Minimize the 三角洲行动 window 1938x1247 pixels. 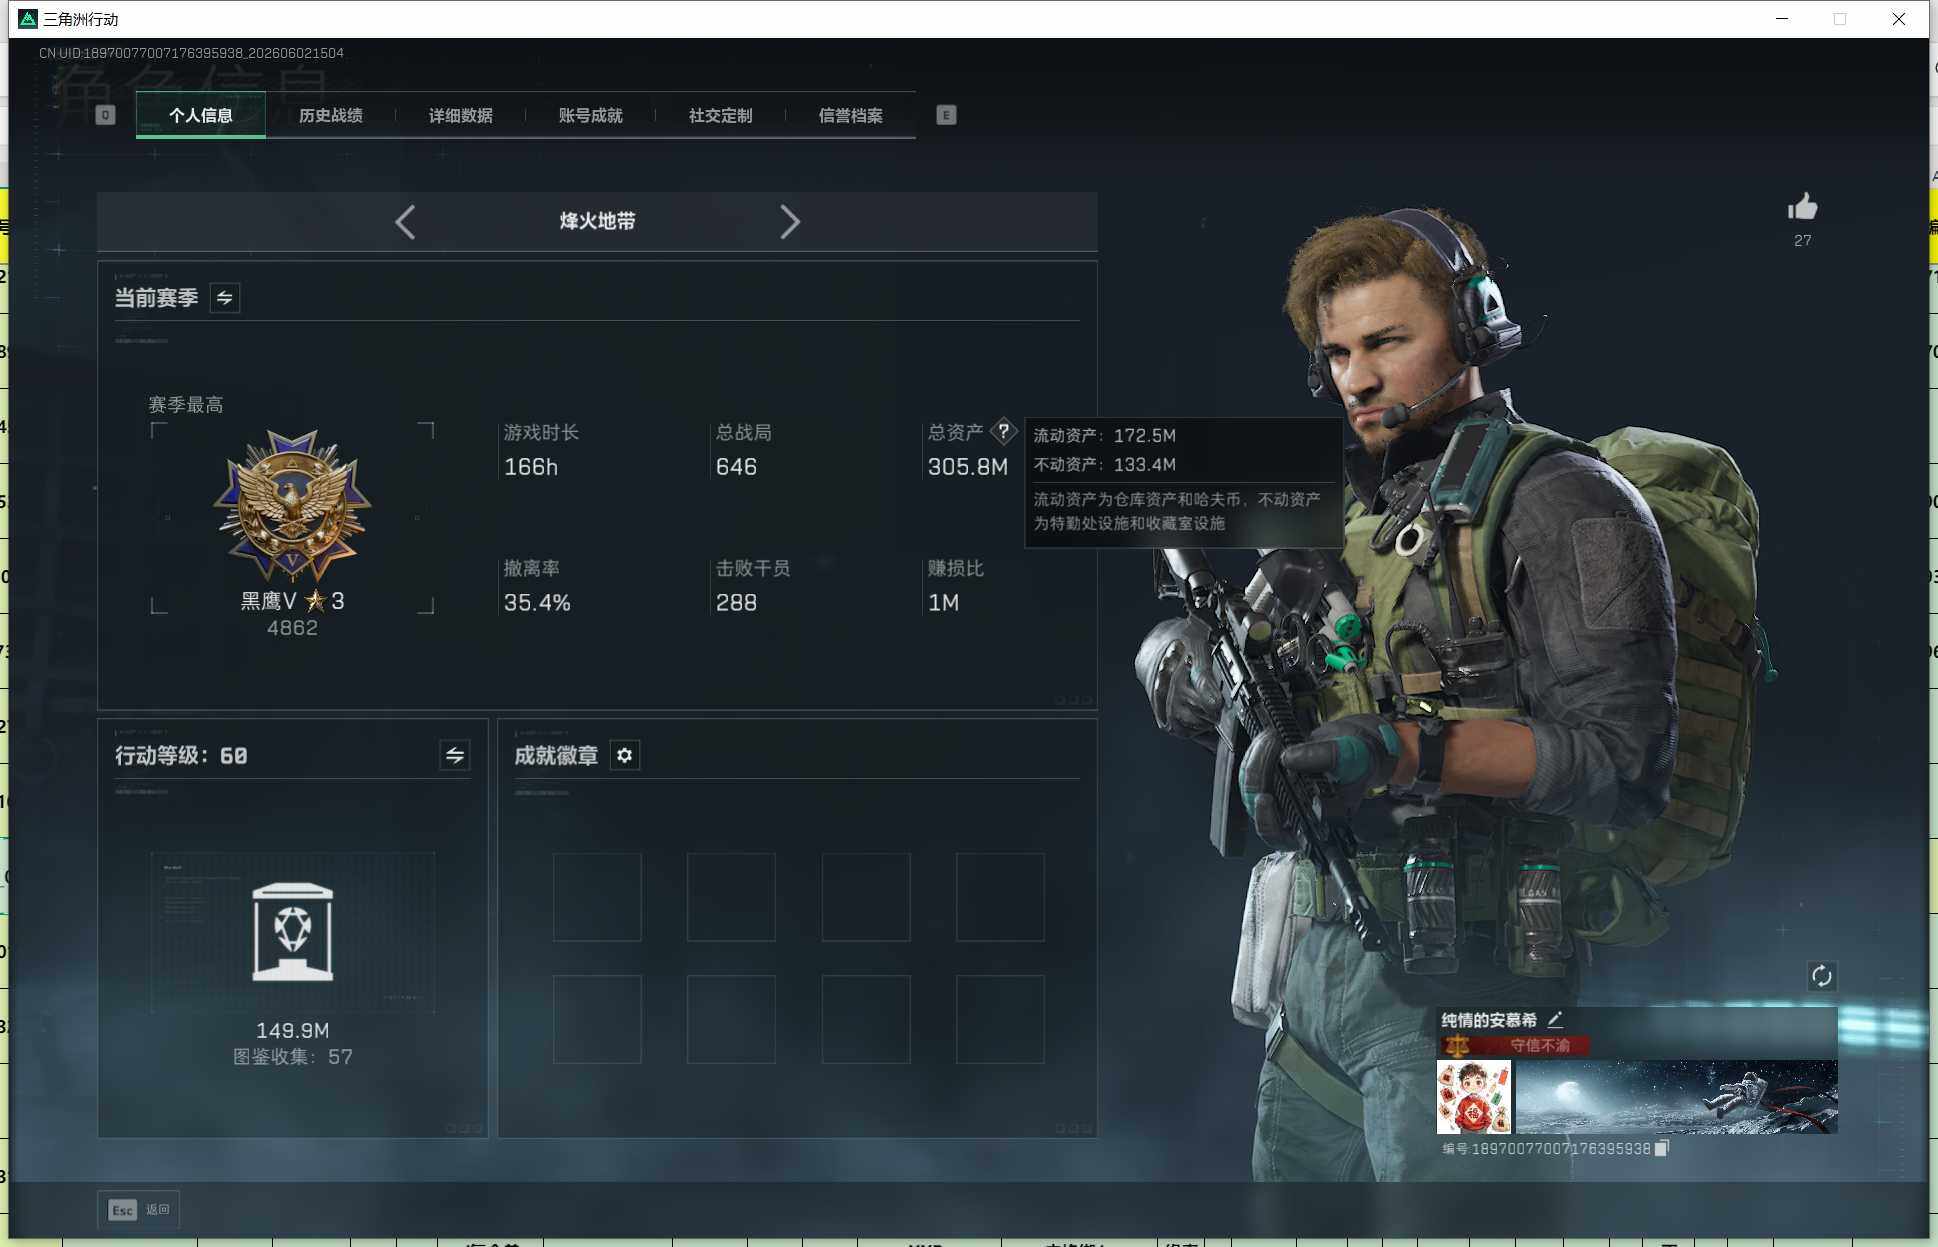pyautogui.click(x=1782, y=19)
